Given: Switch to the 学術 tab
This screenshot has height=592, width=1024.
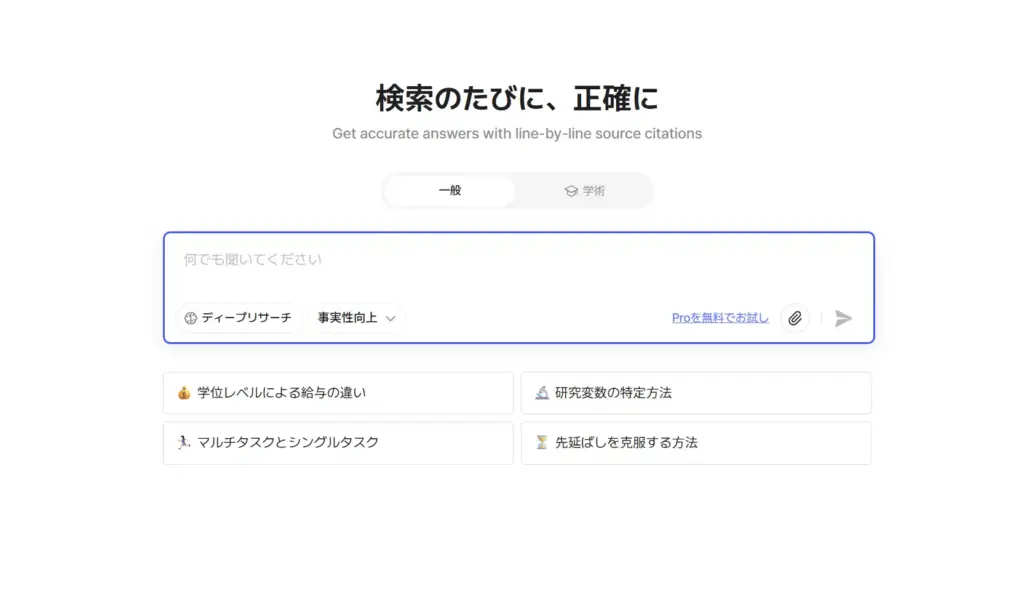Looking at the screenshot, I should (x=584, y=191).
